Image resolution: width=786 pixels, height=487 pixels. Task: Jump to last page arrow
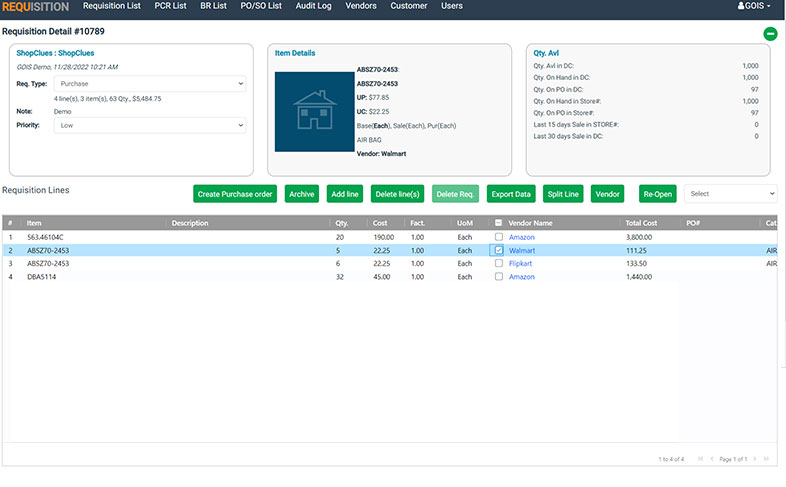click(766, 458)
